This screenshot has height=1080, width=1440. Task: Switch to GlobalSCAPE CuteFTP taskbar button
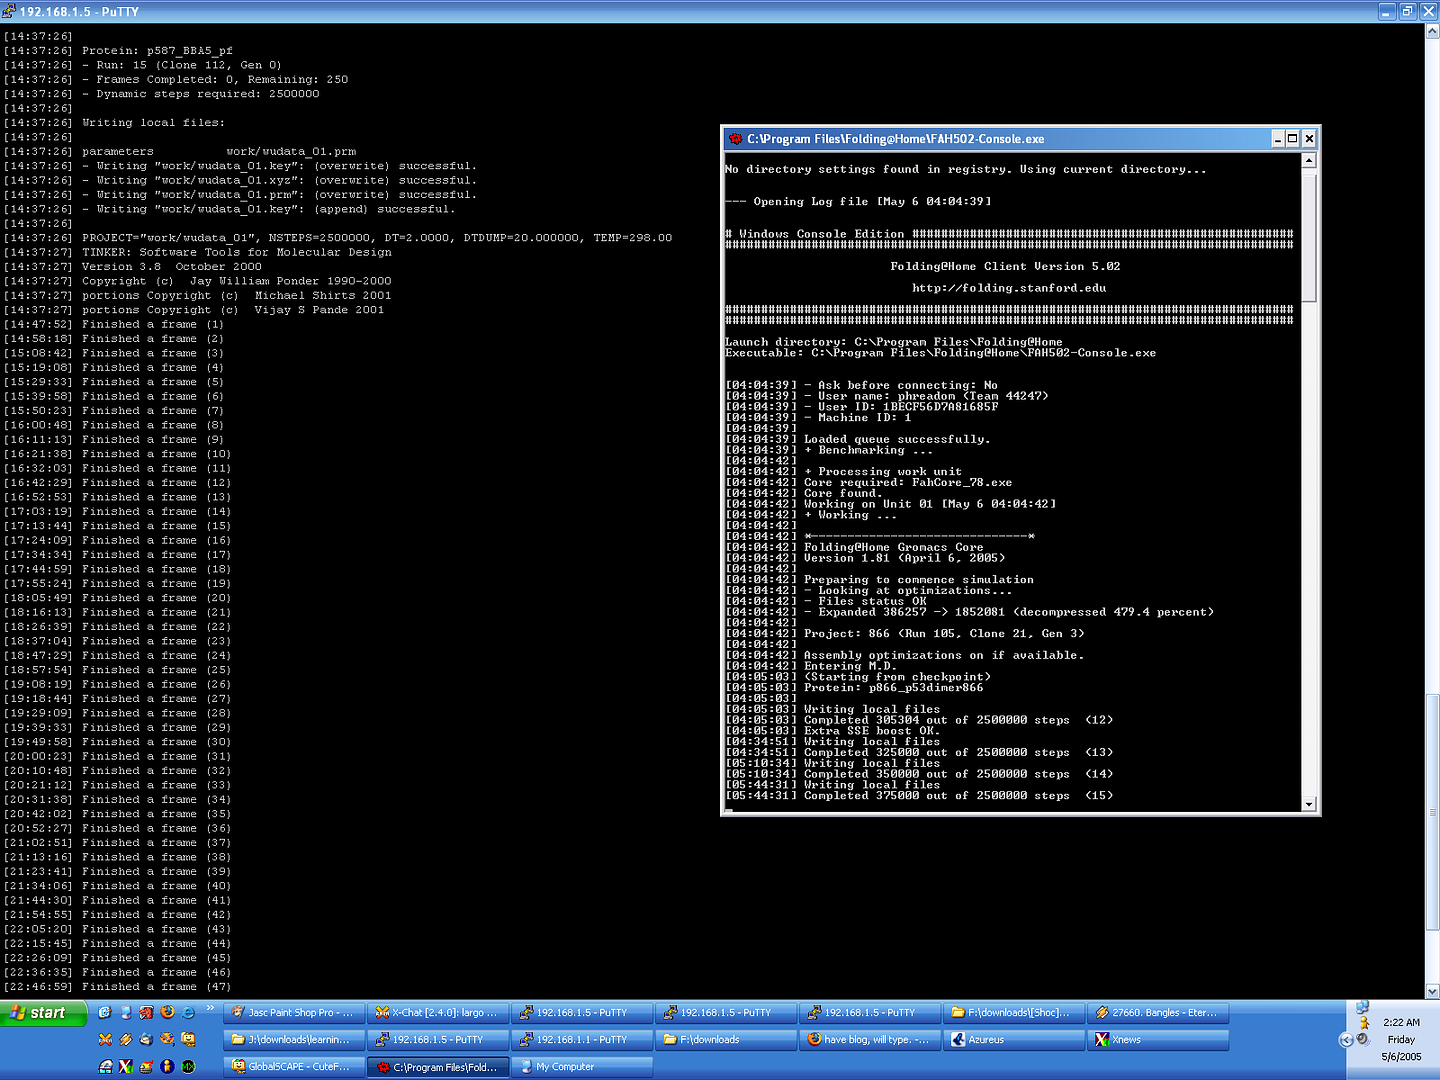294,1067
